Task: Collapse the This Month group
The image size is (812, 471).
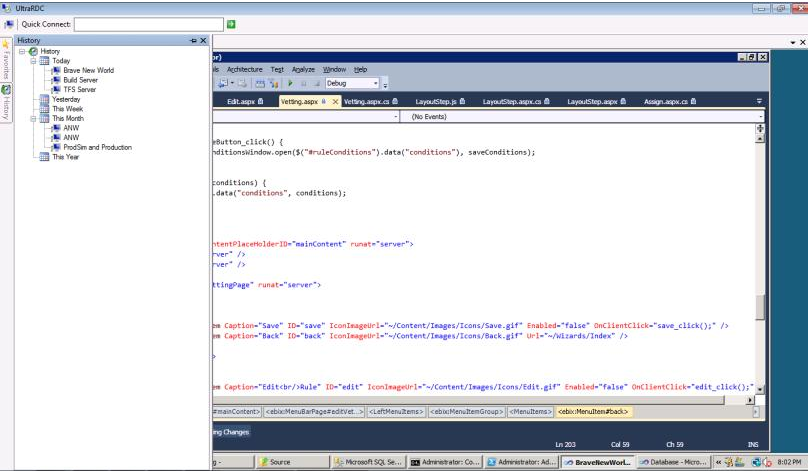Action: click(33, 119)
